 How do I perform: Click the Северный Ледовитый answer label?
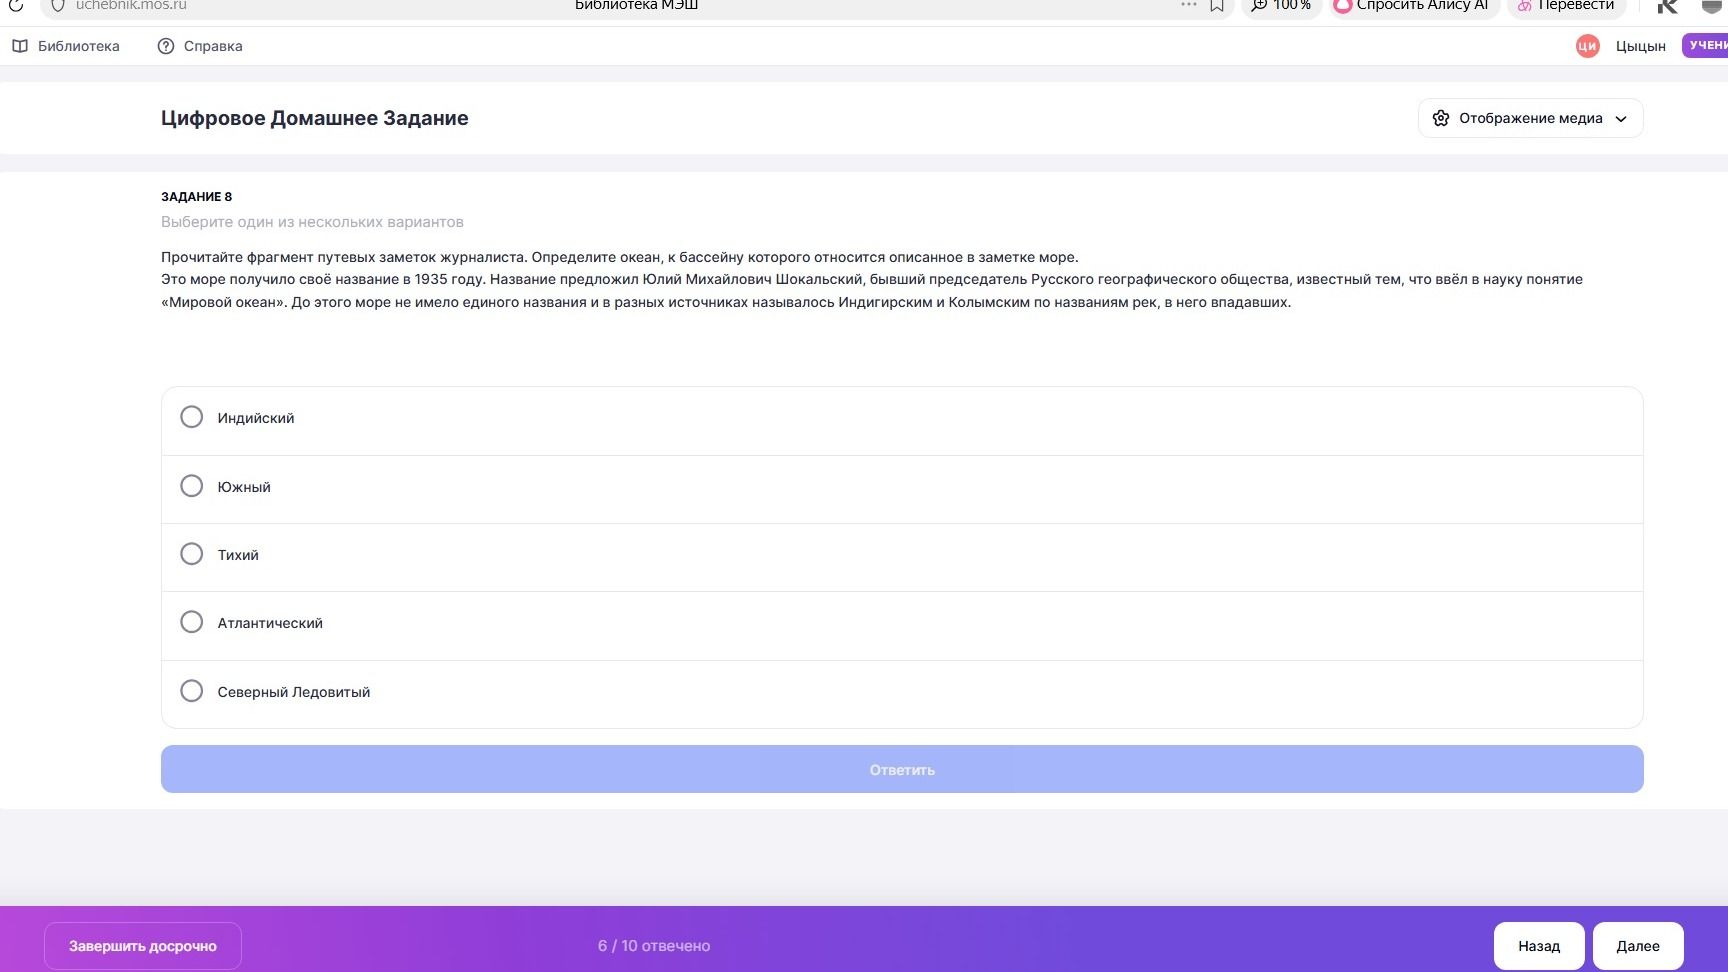point(294,692)
